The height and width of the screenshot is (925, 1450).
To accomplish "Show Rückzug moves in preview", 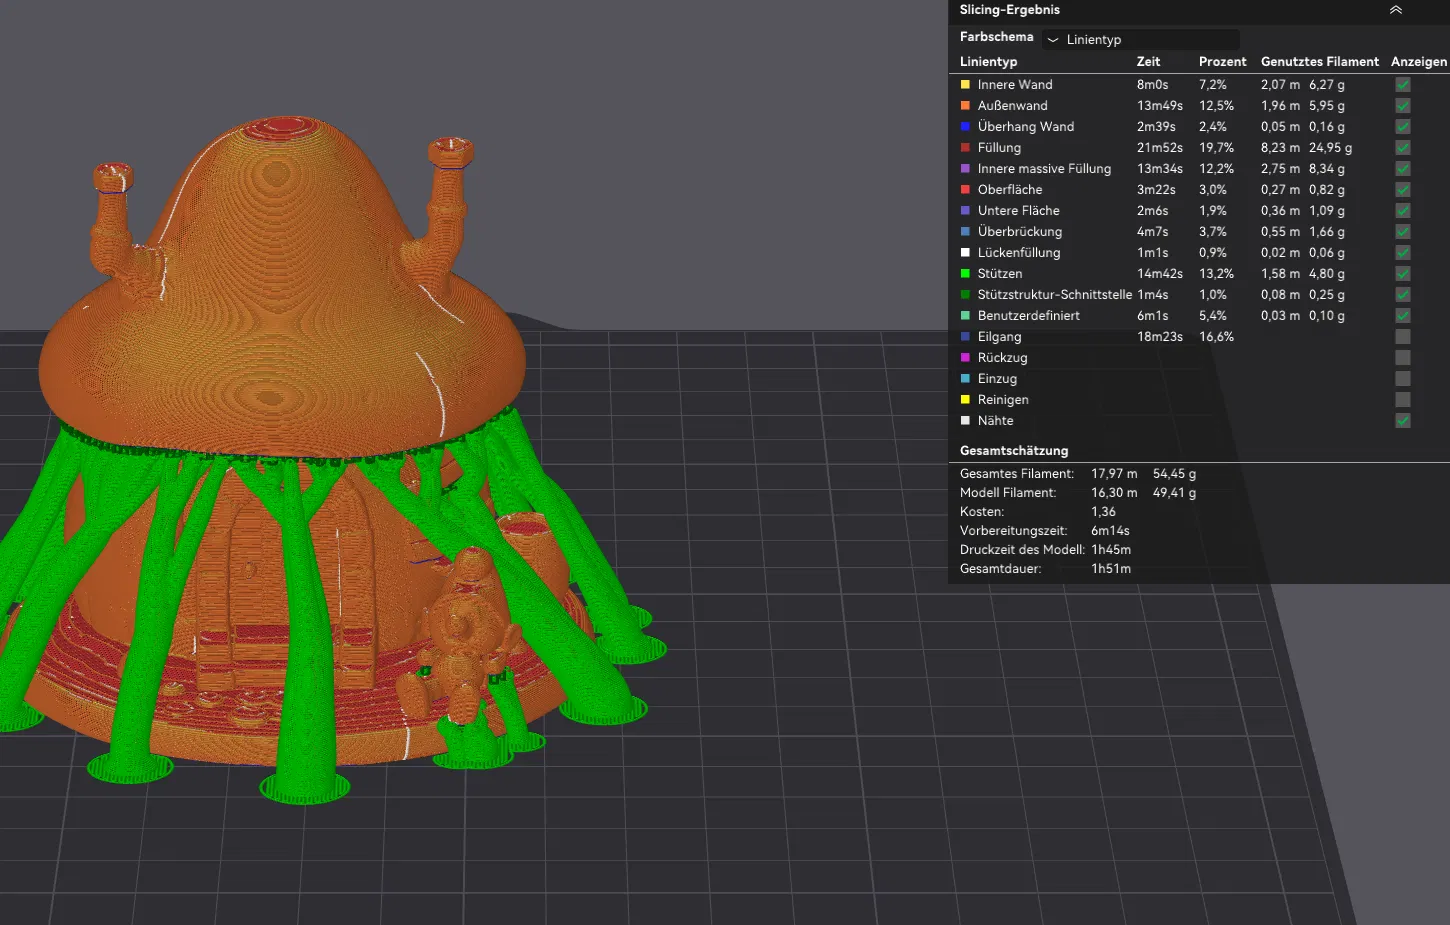I will (x=1403, y=358).
